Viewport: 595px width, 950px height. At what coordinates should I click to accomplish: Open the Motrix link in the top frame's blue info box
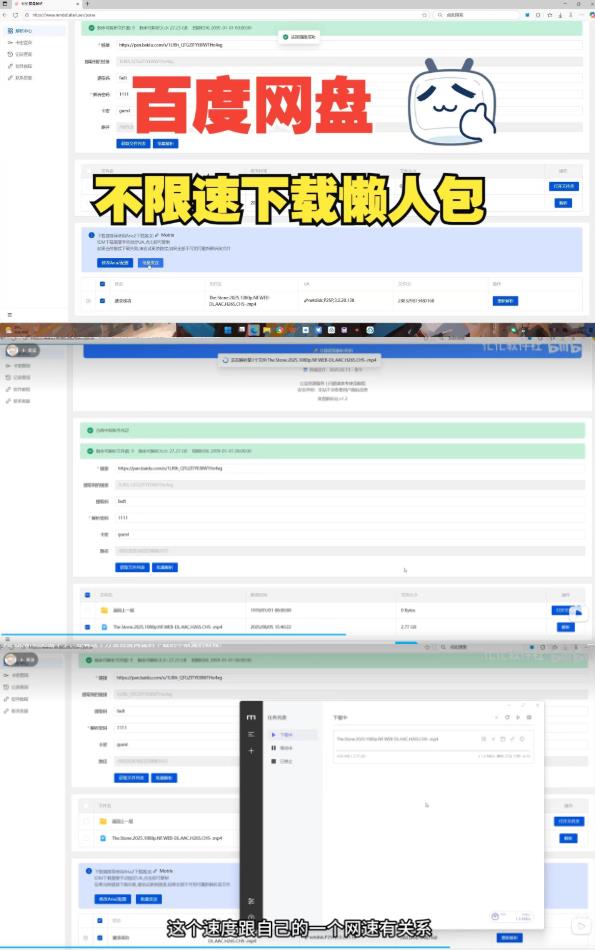[167, 235]
